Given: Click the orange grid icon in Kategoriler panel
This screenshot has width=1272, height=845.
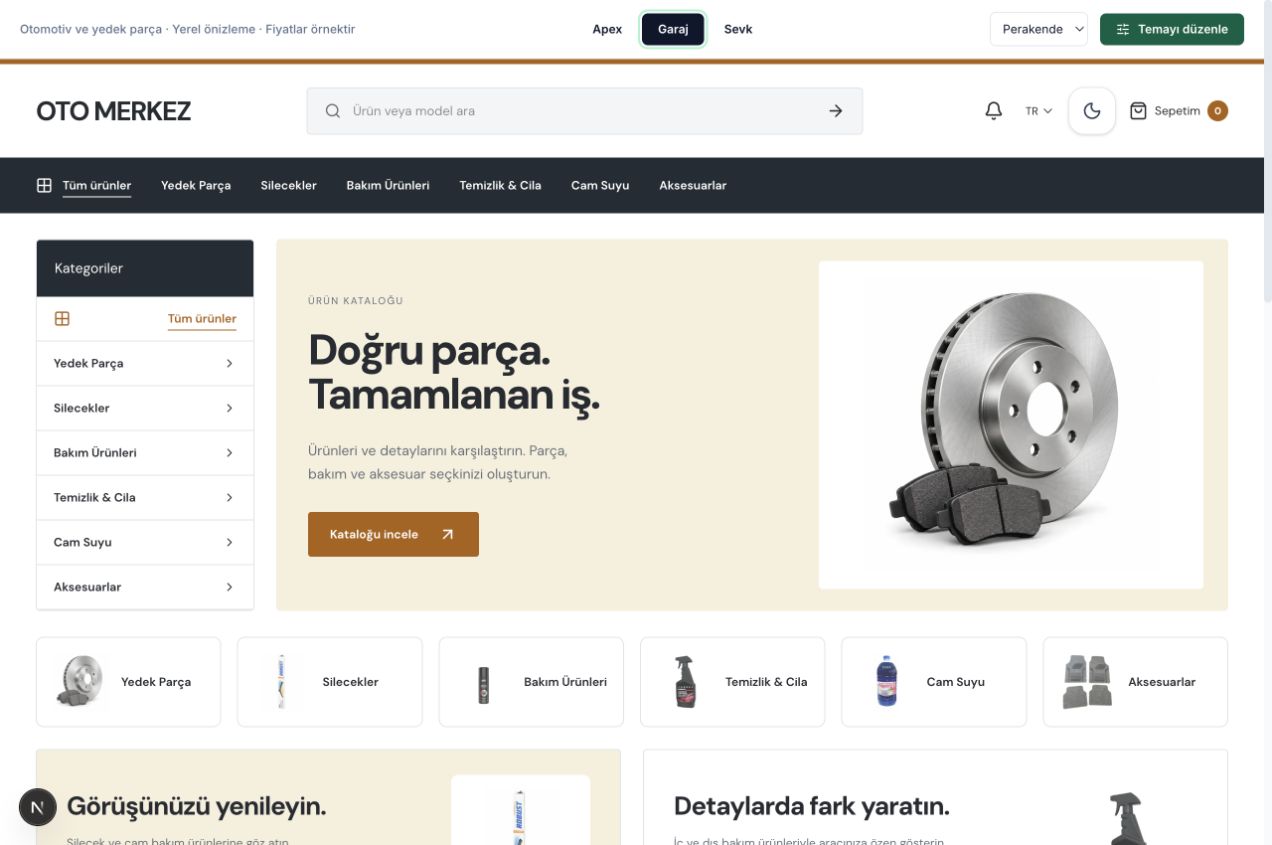Looking at the screenshot, I should click(x=62, y=319).
